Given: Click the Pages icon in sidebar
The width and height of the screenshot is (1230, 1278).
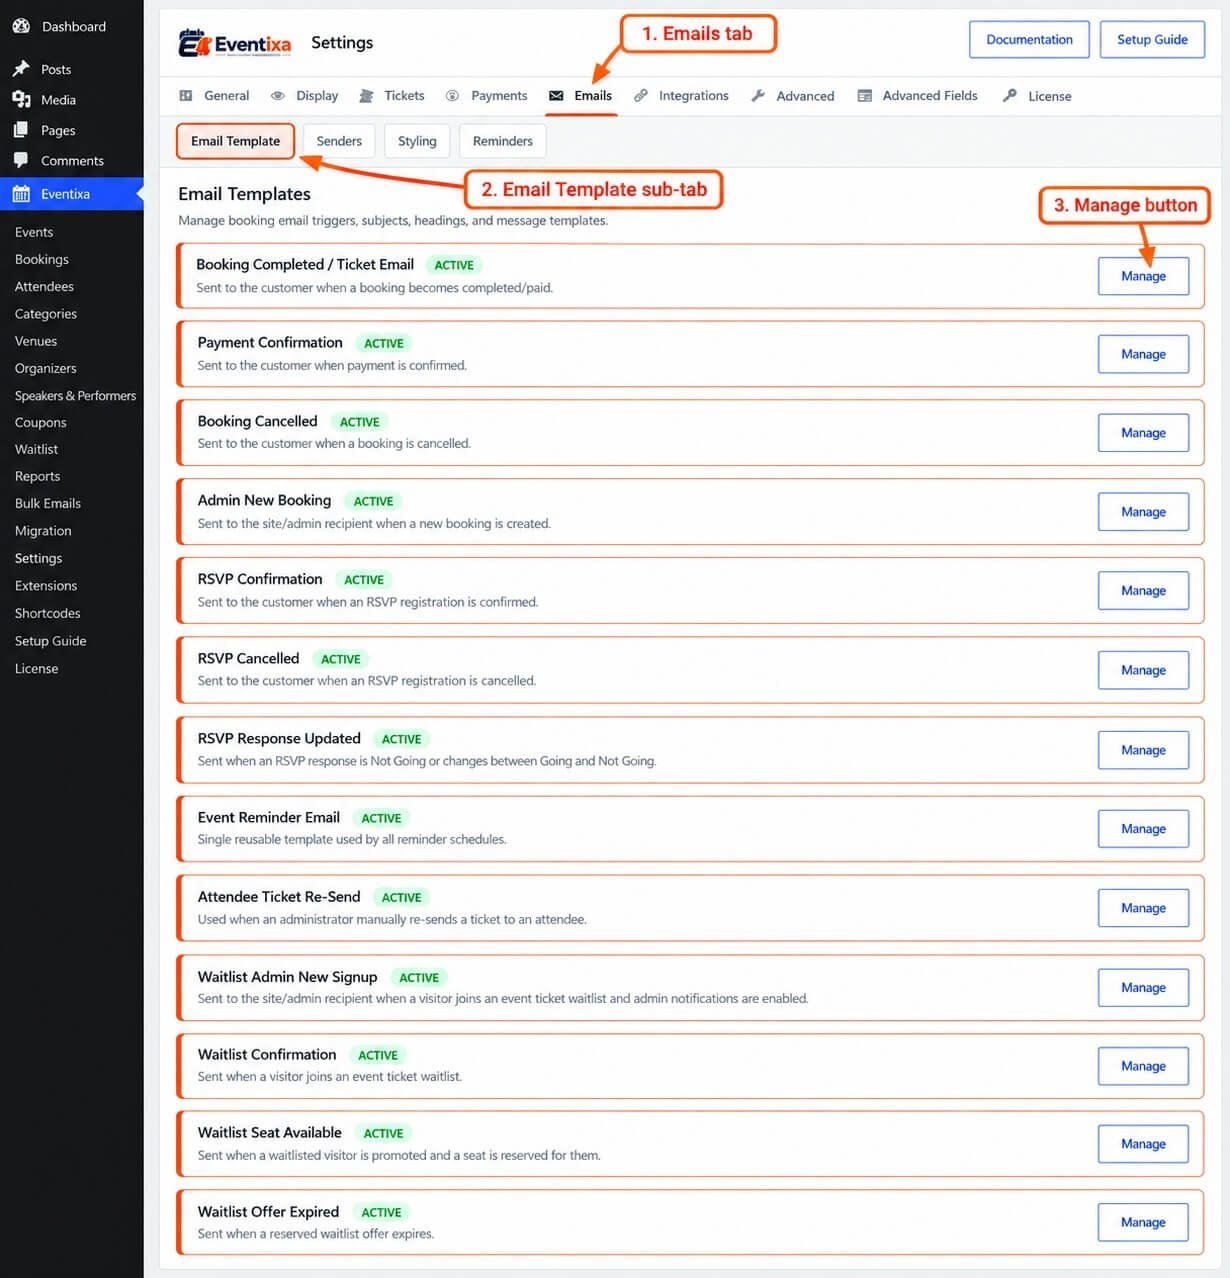Looking at the screenshot, I should tap(21, 130).
